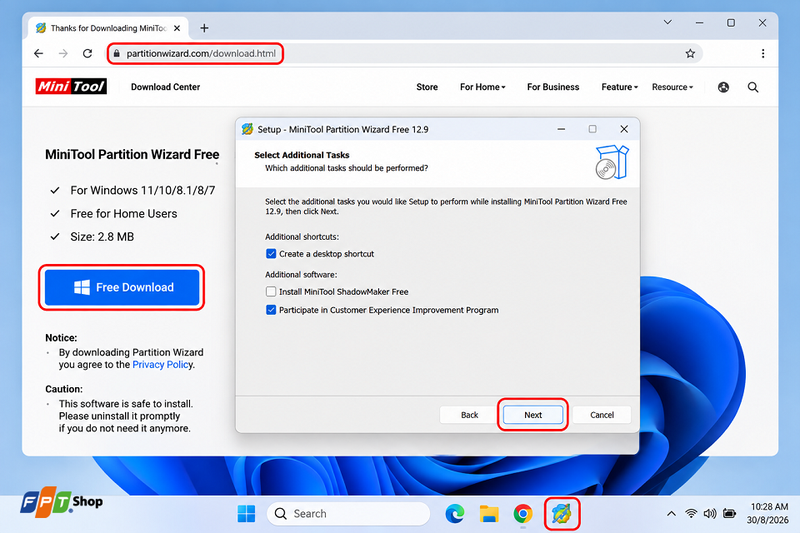Image resolution: width=800 pixels, height=533 pixels.
Task: Open the For Business page
Action: click(553, 87)
